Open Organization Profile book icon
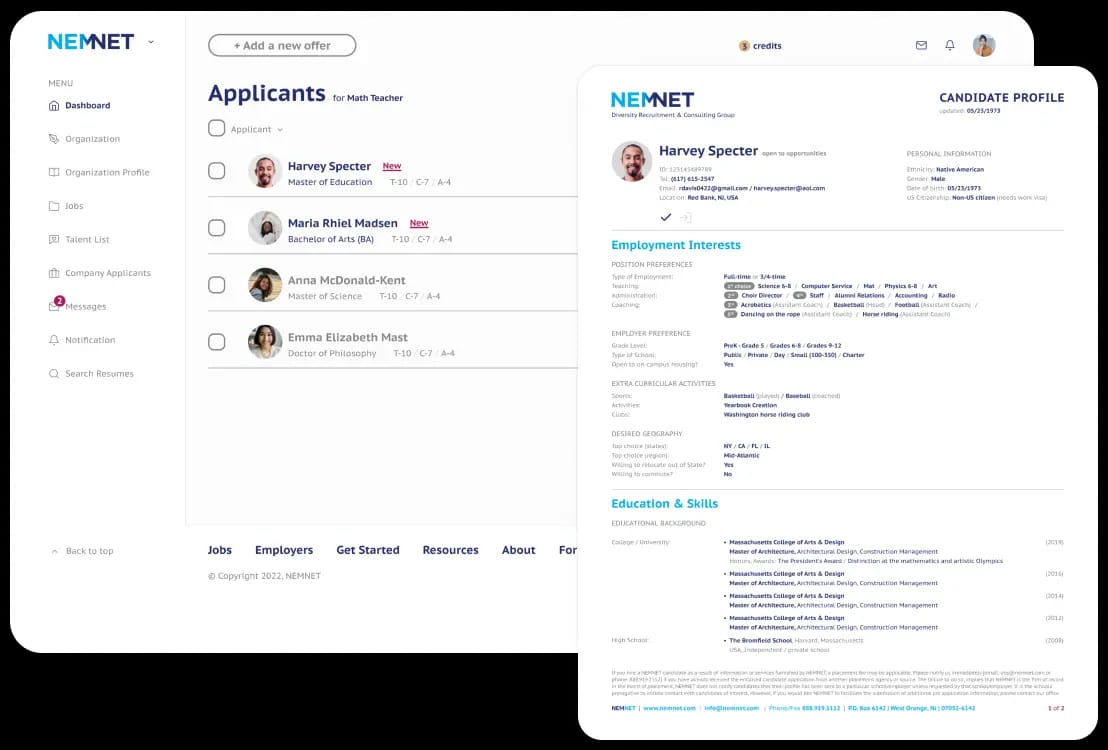Viewport: 1108px width, 750px height. tap(54, 172)
